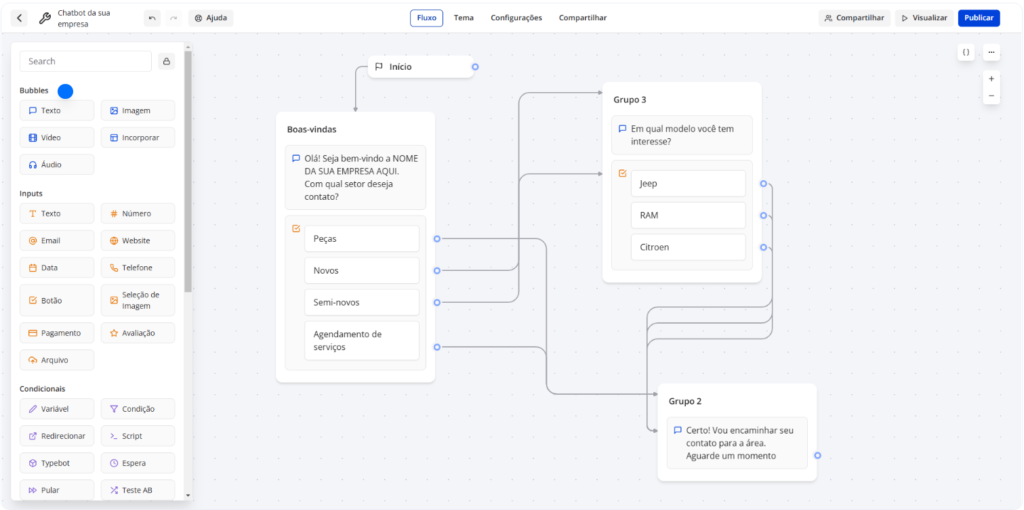The height and width of the screenshot is (510, 1024).
Task: Select the Email input block
Action: (x=57, y=240)
